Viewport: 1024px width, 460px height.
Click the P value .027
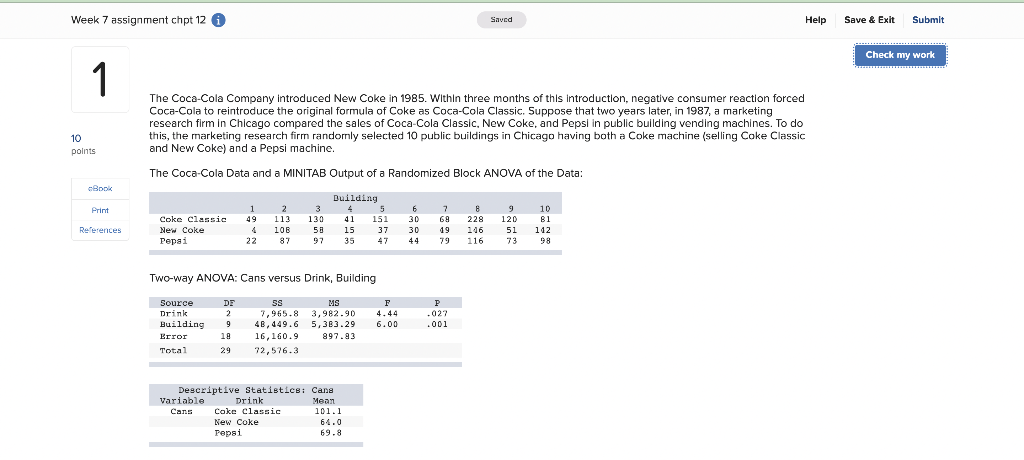[x=438, y=314]
